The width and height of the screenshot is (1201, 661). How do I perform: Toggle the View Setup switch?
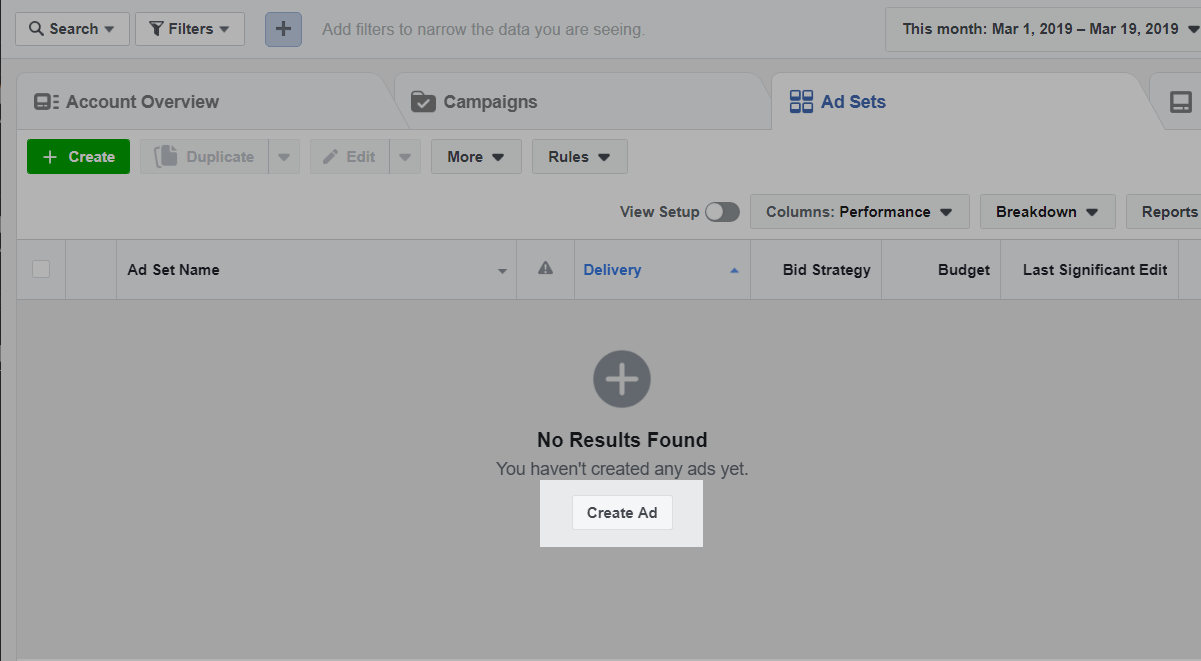[722, 212]
